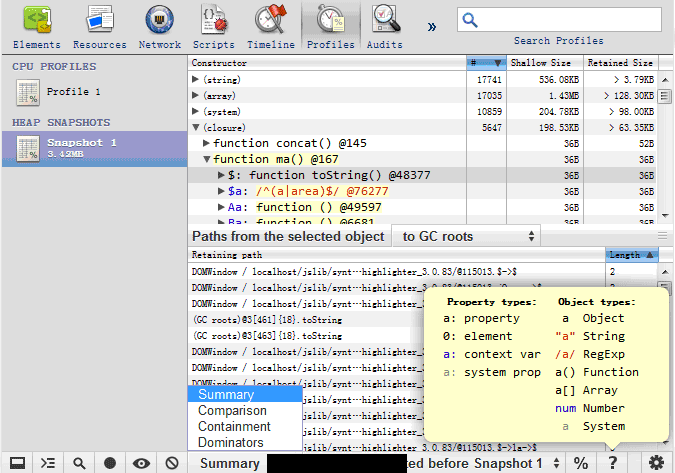Sort by the # count column header
The width and height of the screenshot is (675, 473).
[x=486, y=63]
